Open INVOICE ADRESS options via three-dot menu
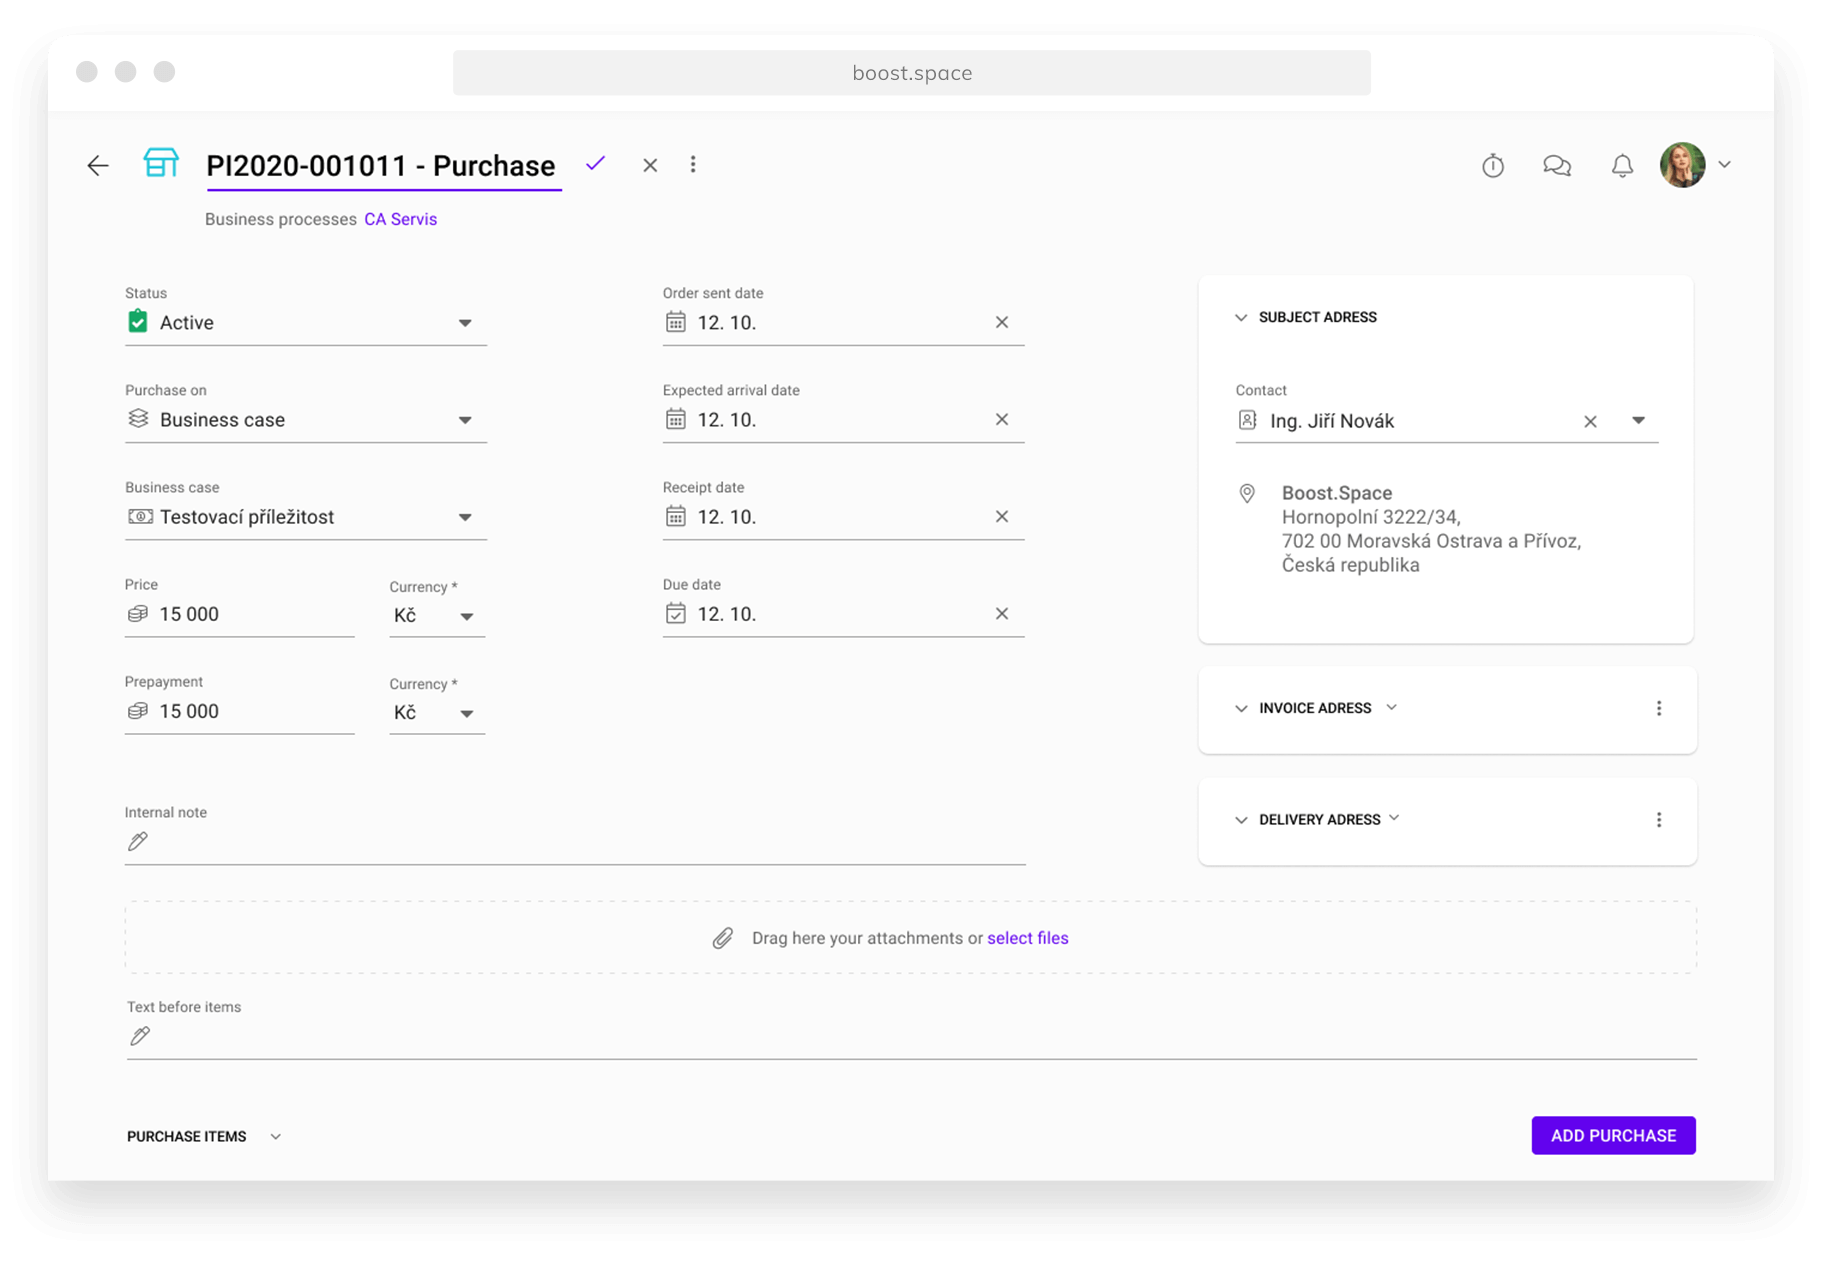 tap(1659, 707)
